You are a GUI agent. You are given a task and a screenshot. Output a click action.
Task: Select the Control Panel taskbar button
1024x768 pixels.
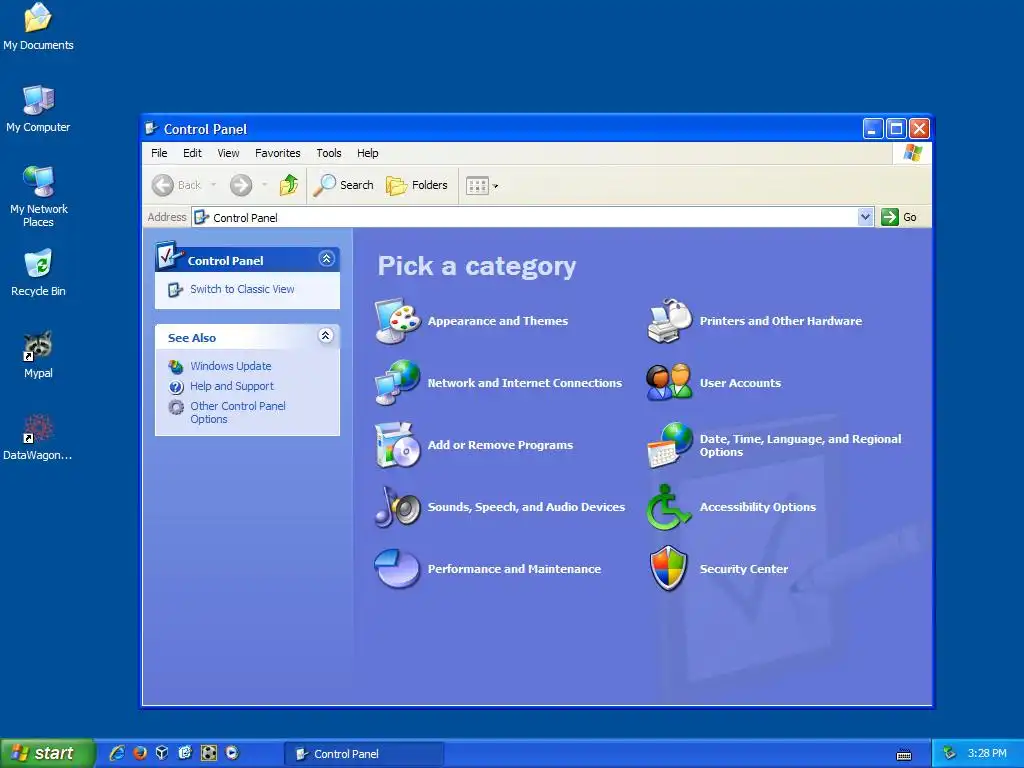(364, 754)
